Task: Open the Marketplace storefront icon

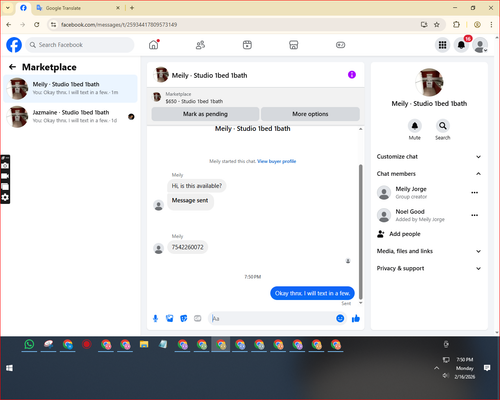Action: point(294,45)
